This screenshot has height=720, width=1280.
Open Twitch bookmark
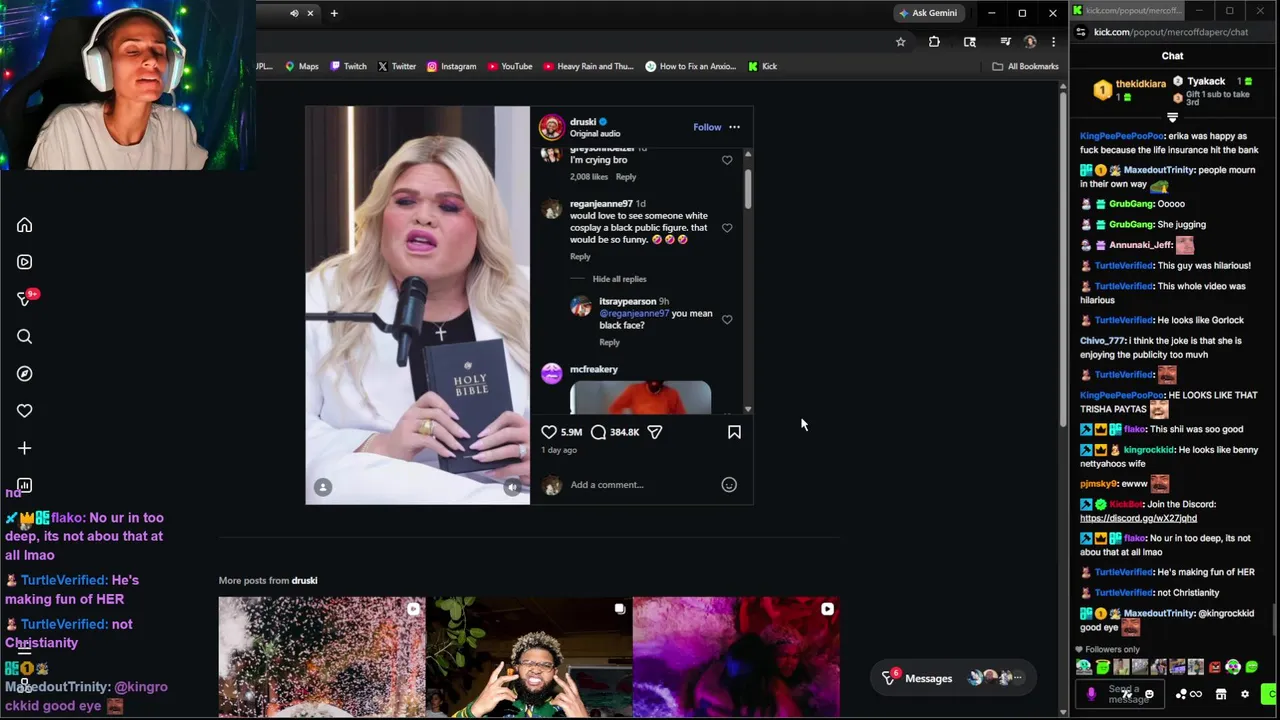[348, 66]
